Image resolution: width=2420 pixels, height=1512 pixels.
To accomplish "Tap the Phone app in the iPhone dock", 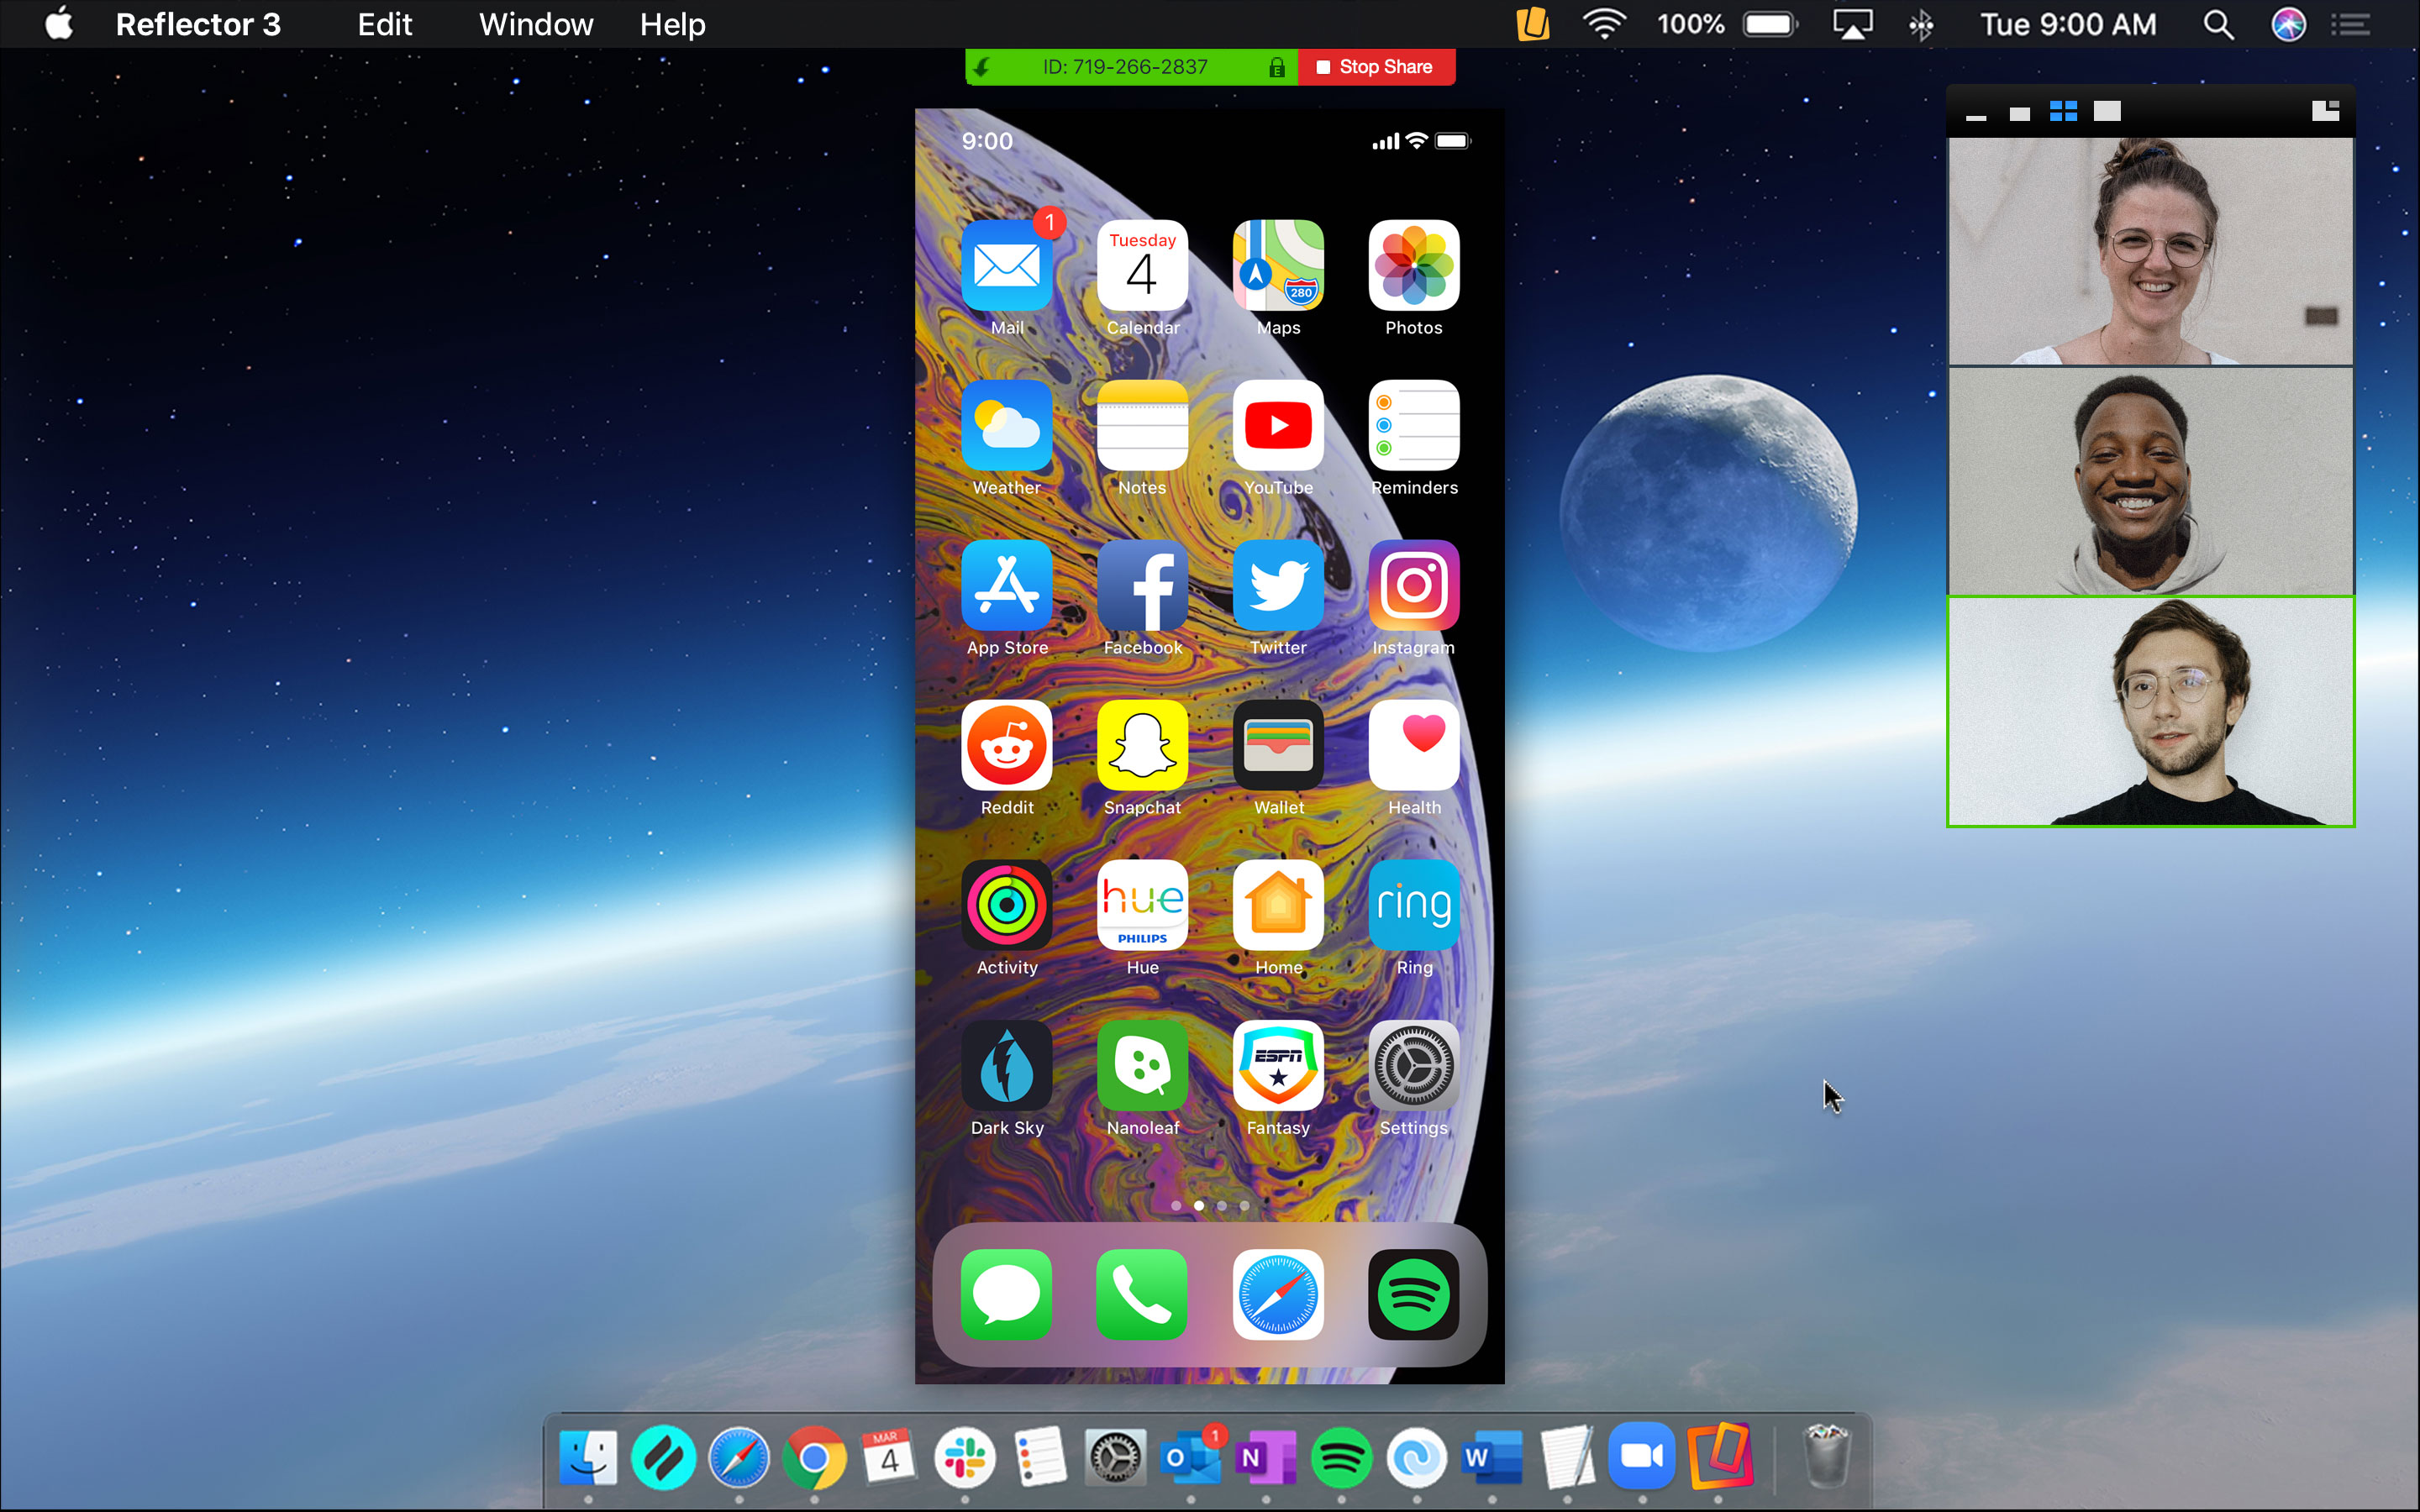I will (1142, 1295).
